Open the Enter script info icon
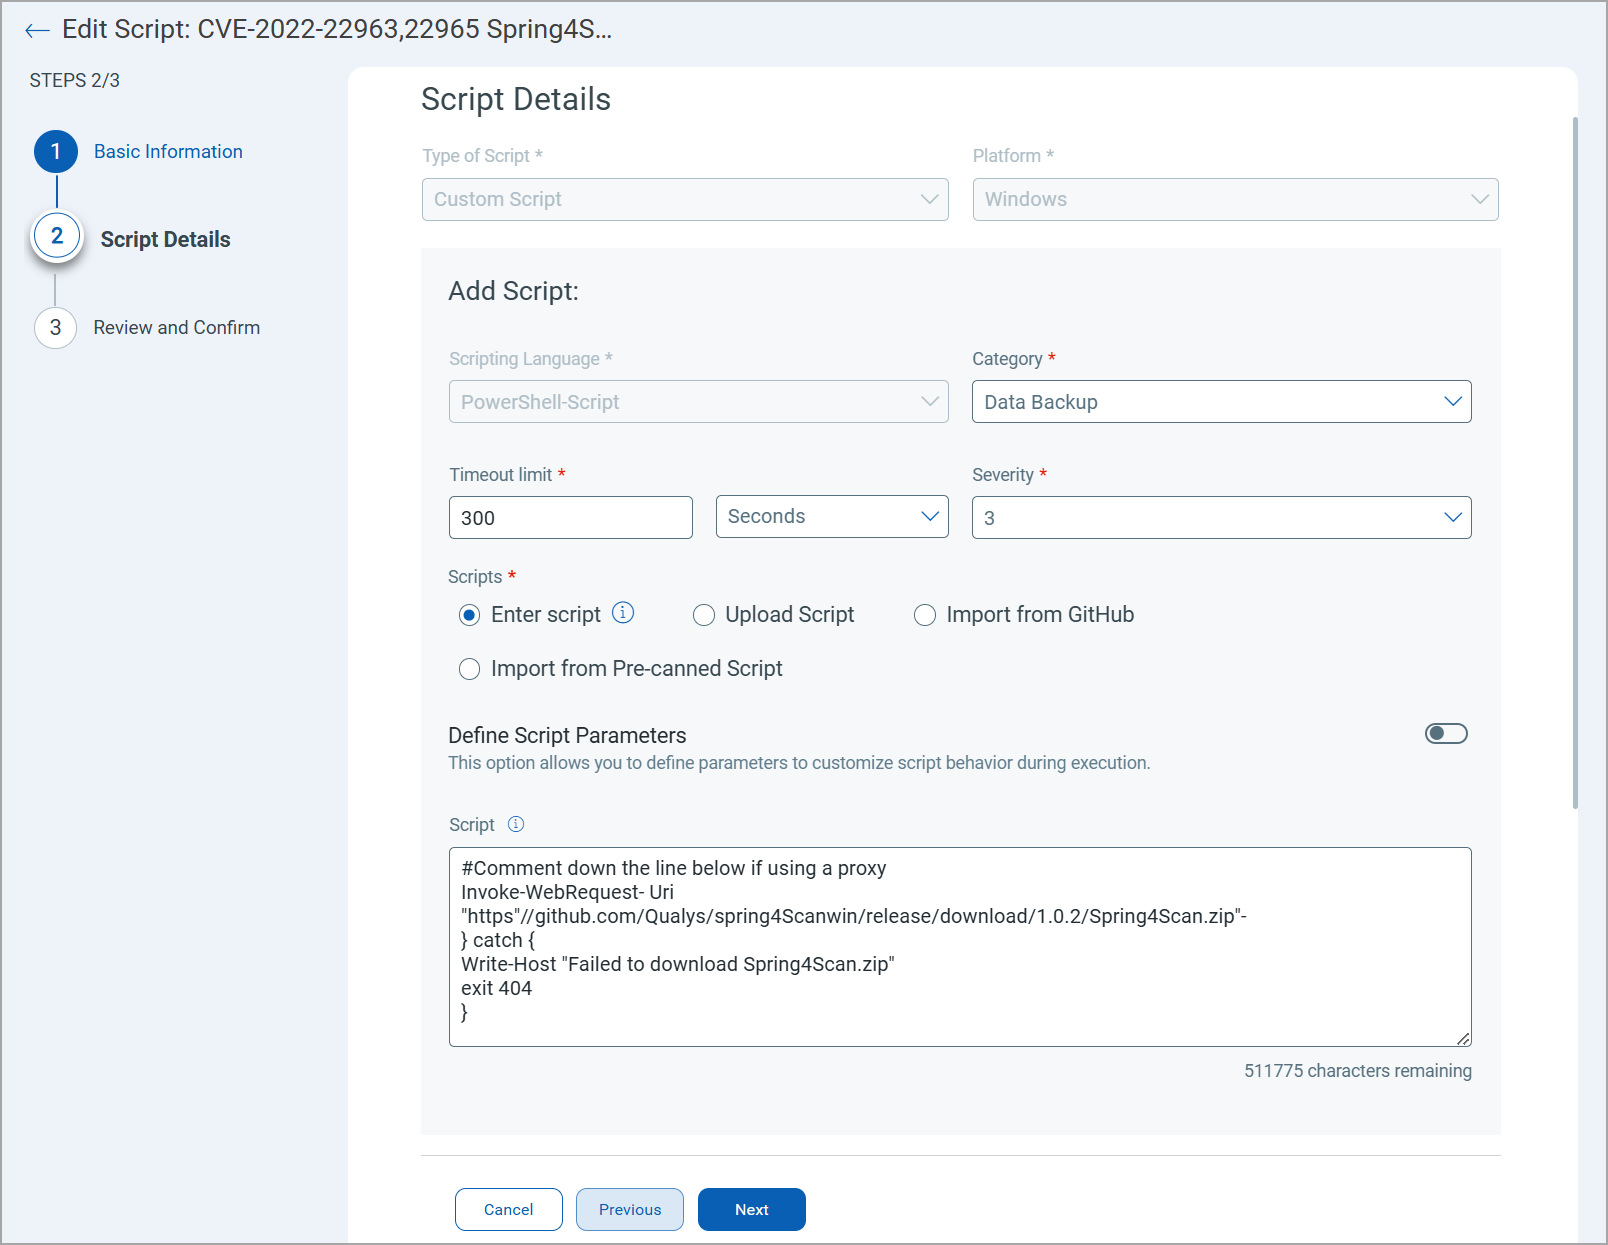 click(623, 613)
